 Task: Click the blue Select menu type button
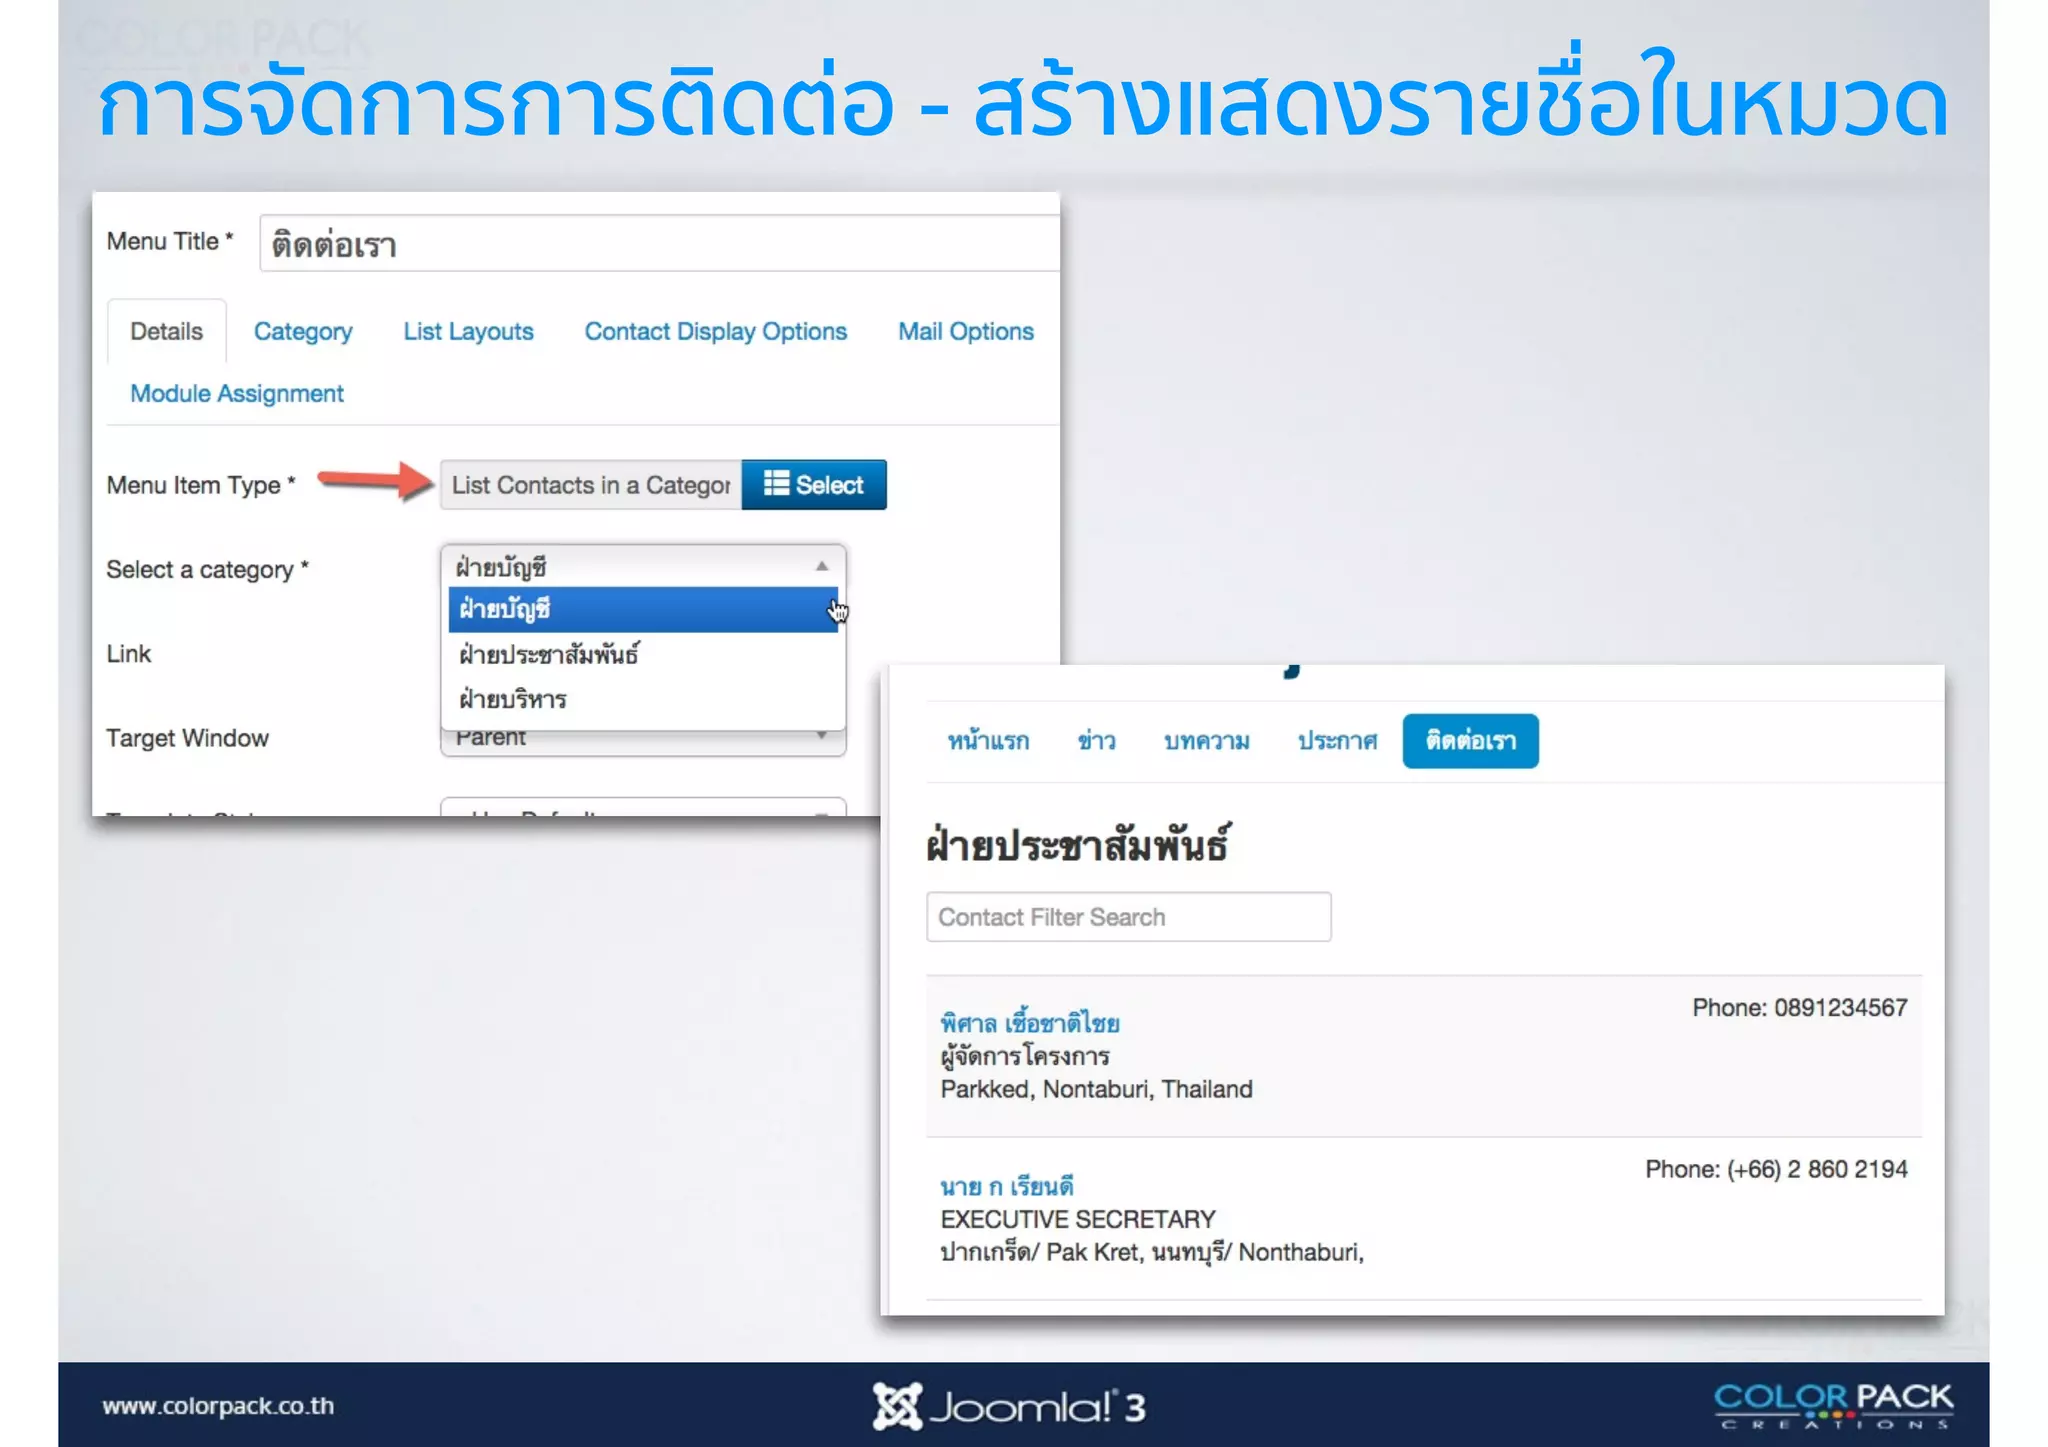coord(814,485)
